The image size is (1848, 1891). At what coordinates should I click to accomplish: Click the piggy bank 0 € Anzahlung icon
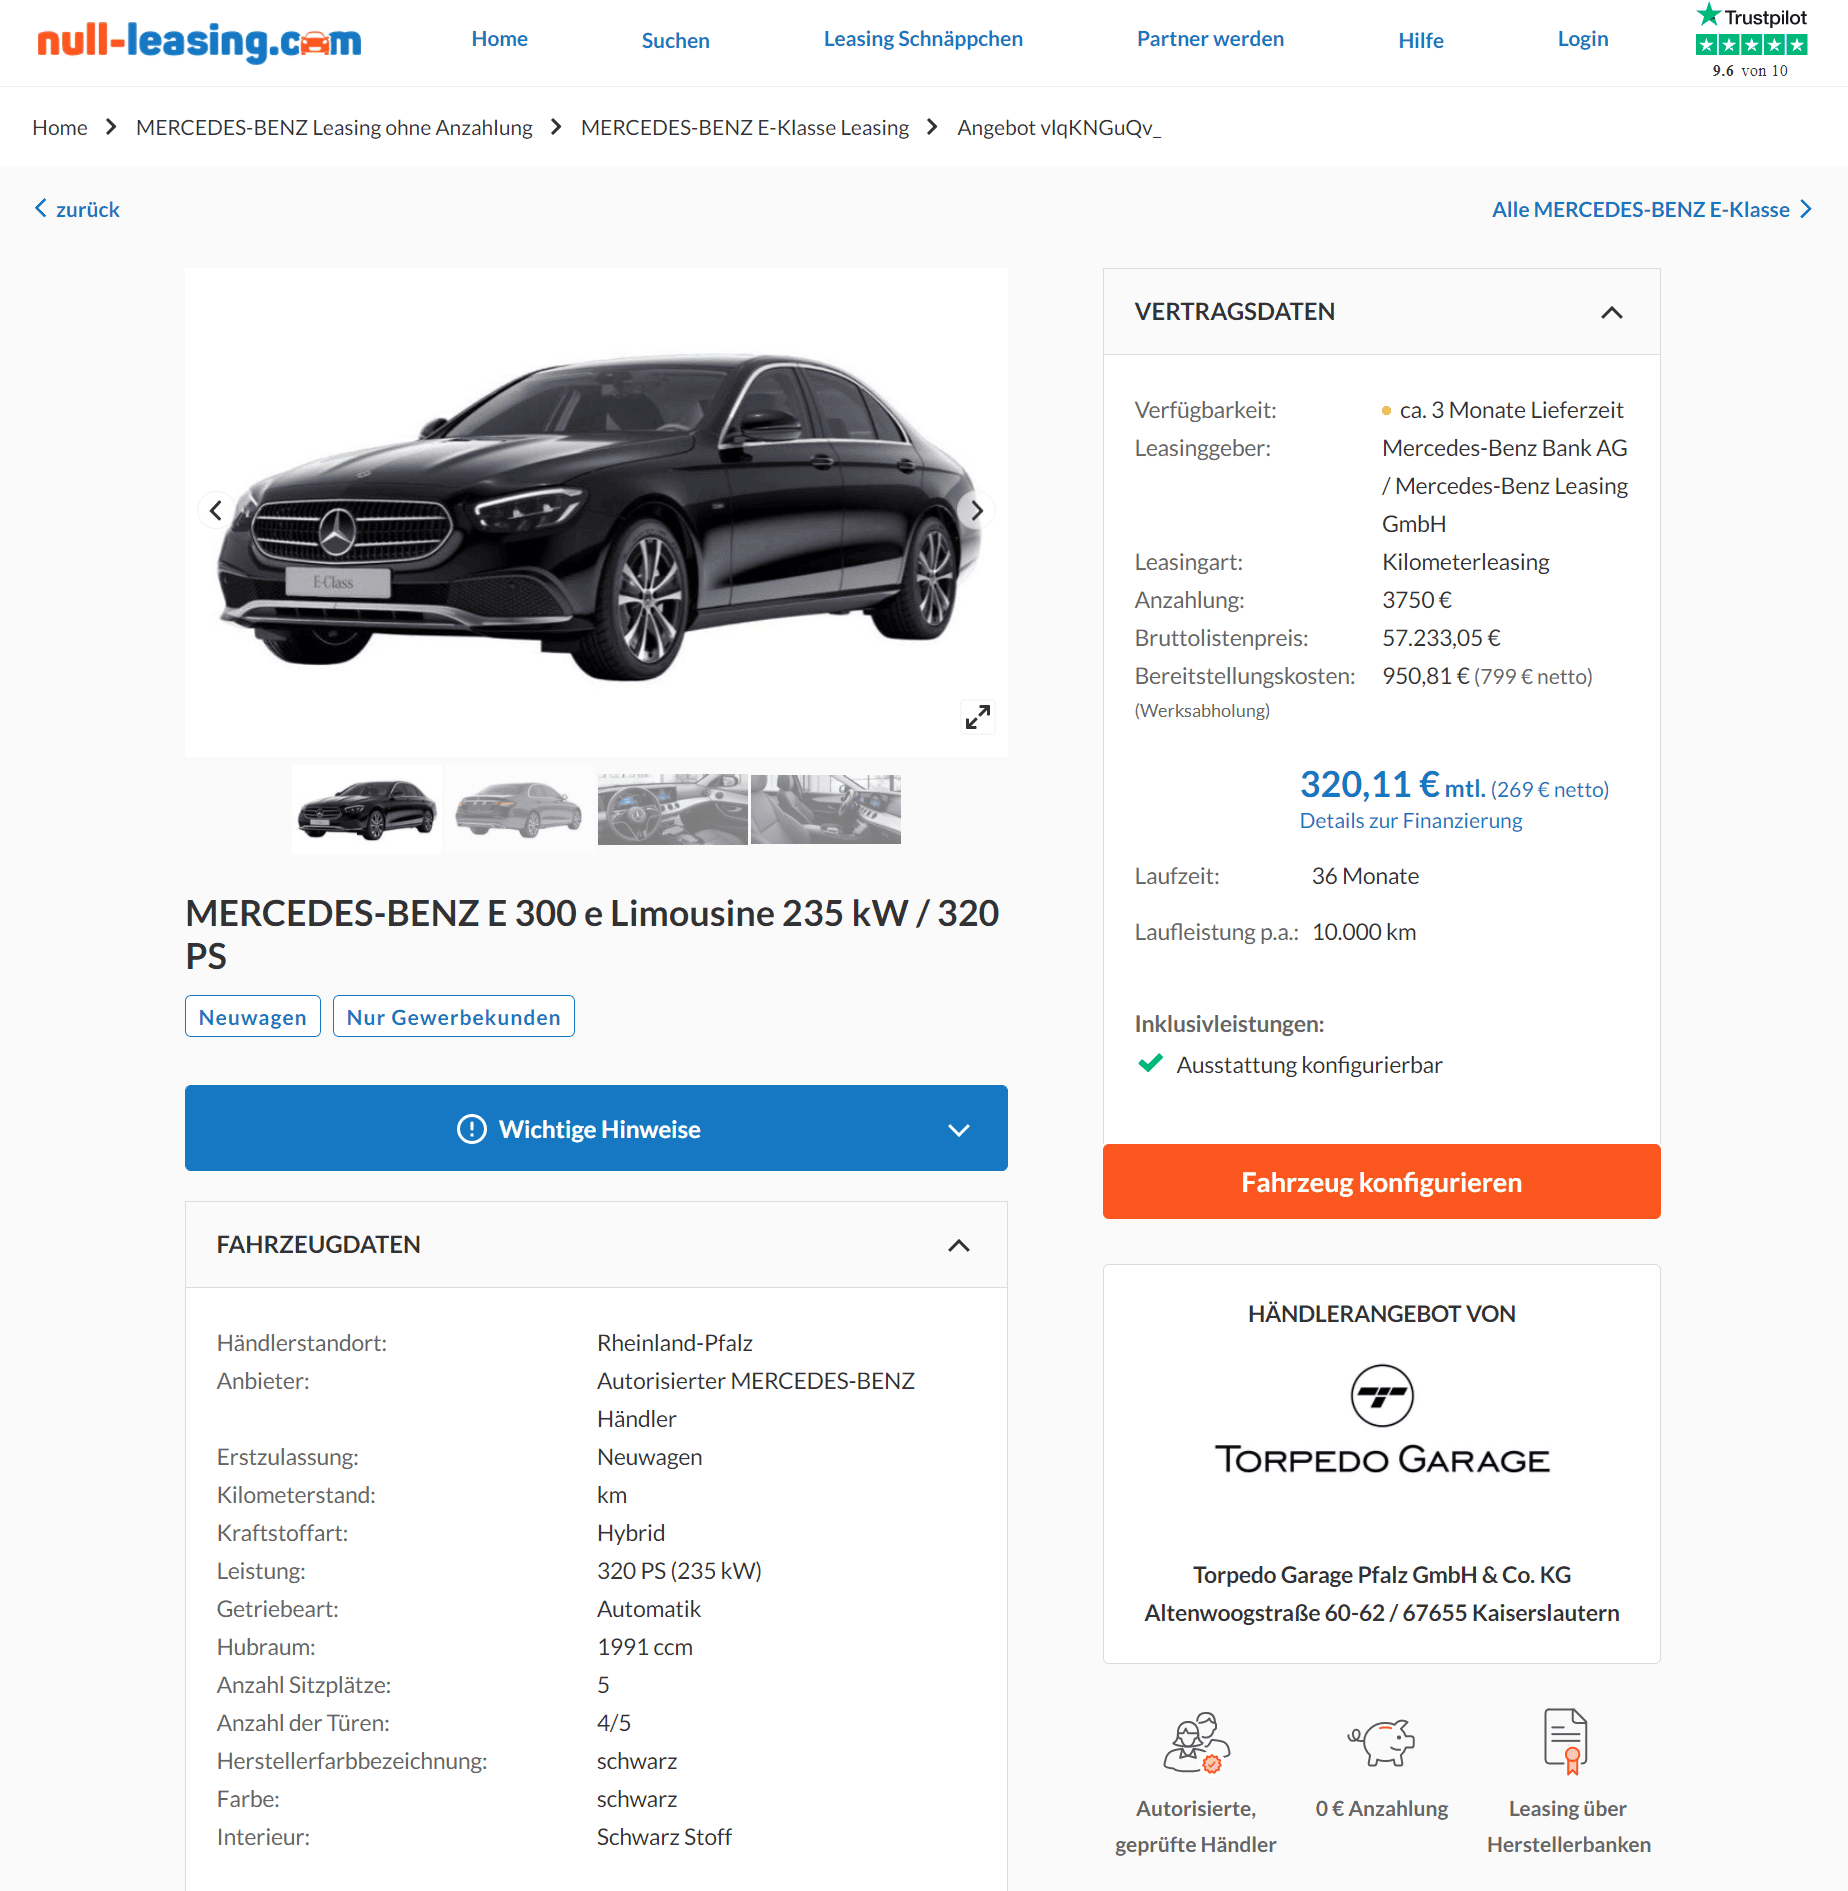click(x=1381, y=1742)
